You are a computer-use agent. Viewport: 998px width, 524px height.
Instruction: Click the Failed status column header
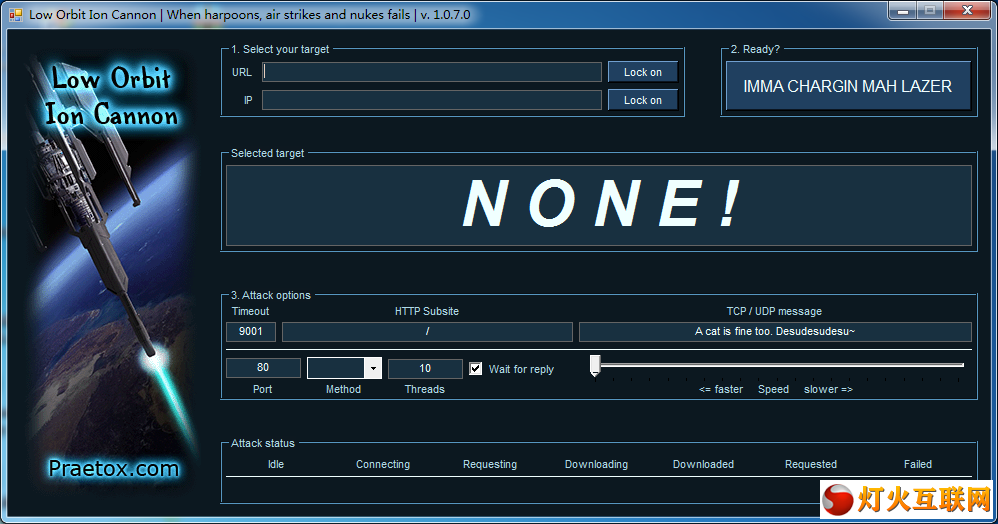918,464
